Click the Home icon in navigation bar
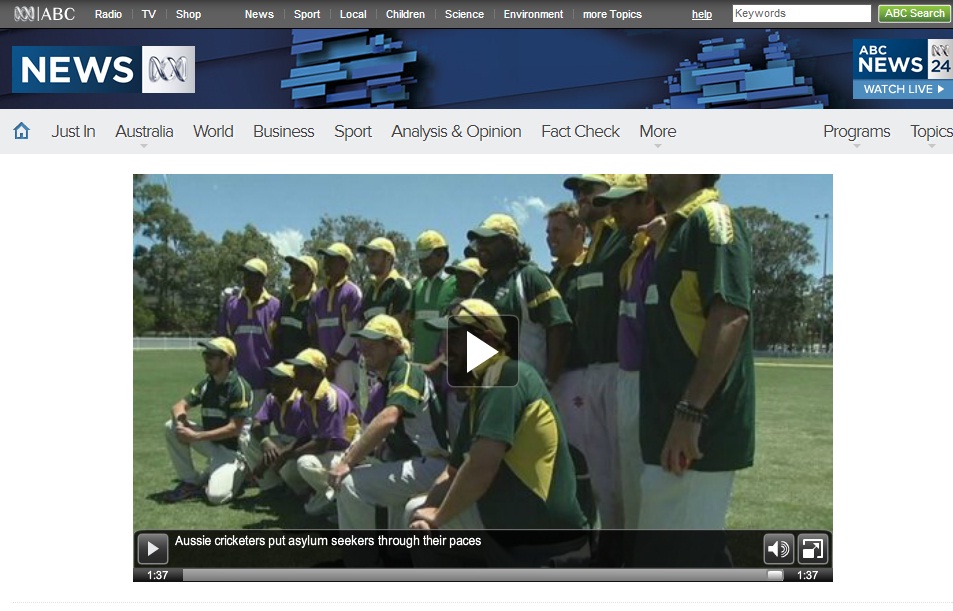953x611 pixels. (21, 131)
